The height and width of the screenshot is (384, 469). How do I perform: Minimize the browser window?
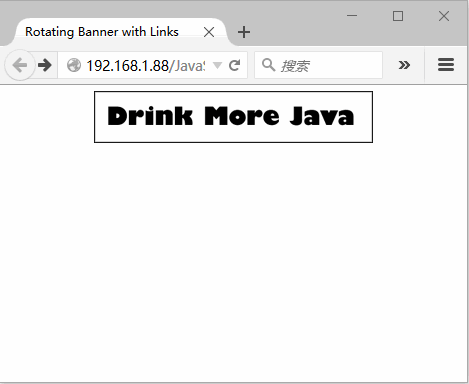pyautogui.click(x=352, y=16)
